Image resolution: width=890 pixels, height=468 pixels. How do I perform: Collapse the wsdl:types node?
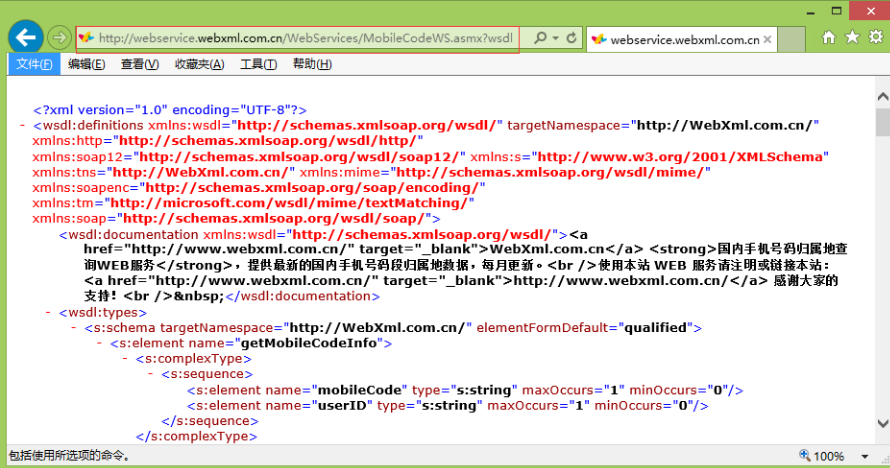pos(48,313)
